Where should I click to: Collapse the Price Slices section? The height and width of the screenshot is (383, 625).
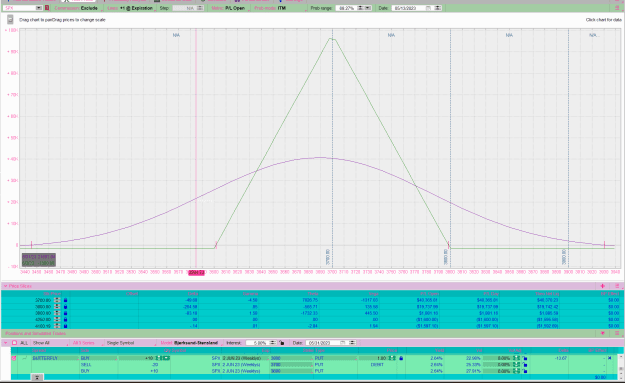[x=5, y=286]
